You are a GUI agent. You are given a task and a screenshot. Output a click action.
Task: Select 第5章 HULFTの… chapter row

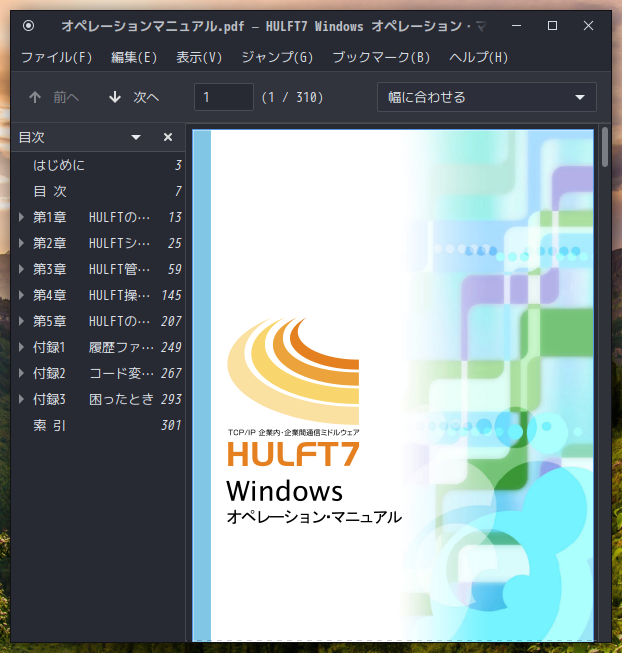click(x=98, y=321)
